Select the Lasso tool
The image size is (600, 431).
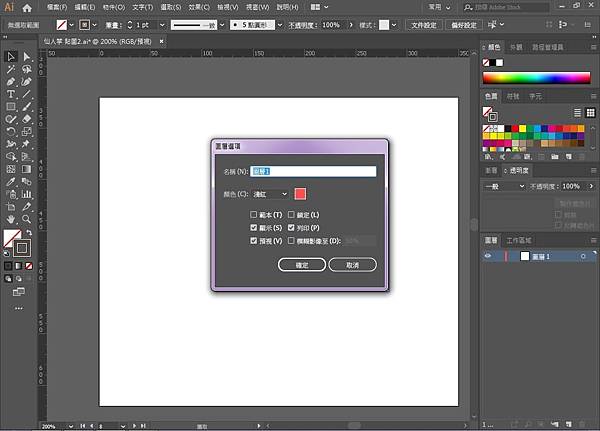[26, 69]
